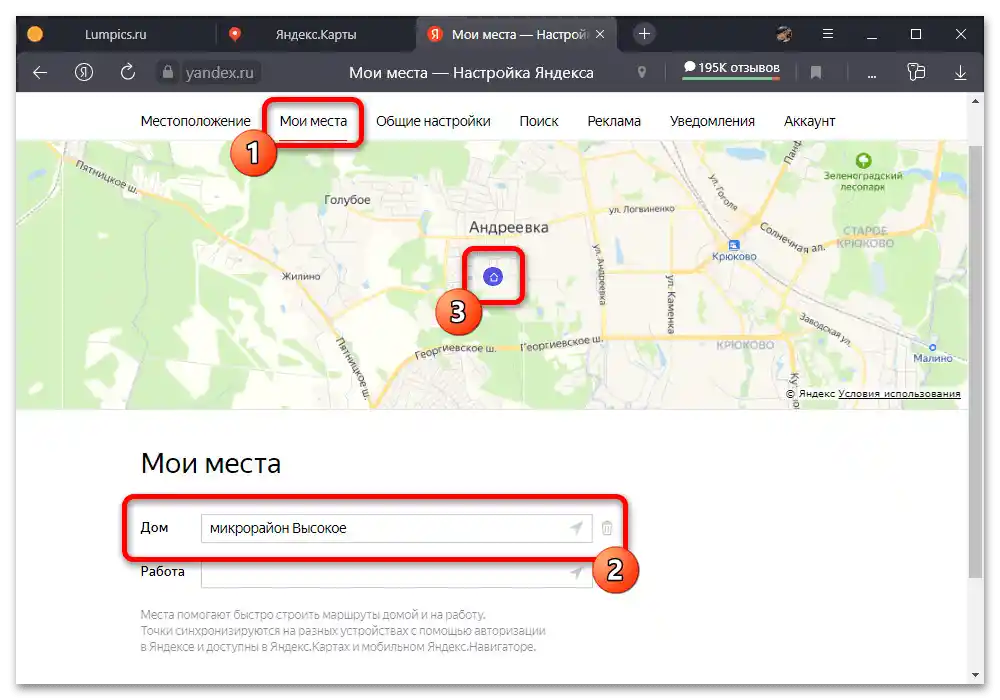The image size is (1000, 700).
Task: Click the Малино station marker
Action: (x=932, y=347)
